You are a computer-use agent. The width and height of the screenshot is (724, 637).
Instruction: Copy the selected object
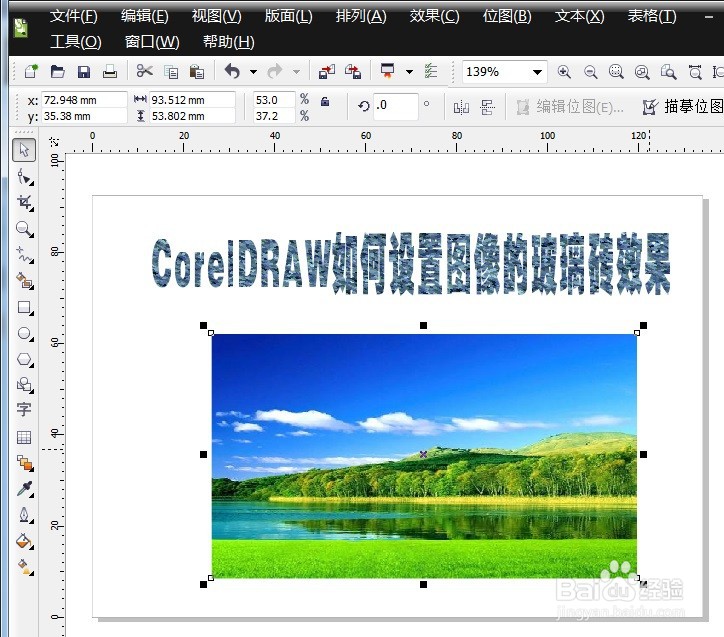pyautogui.click(x=171, y=72)
